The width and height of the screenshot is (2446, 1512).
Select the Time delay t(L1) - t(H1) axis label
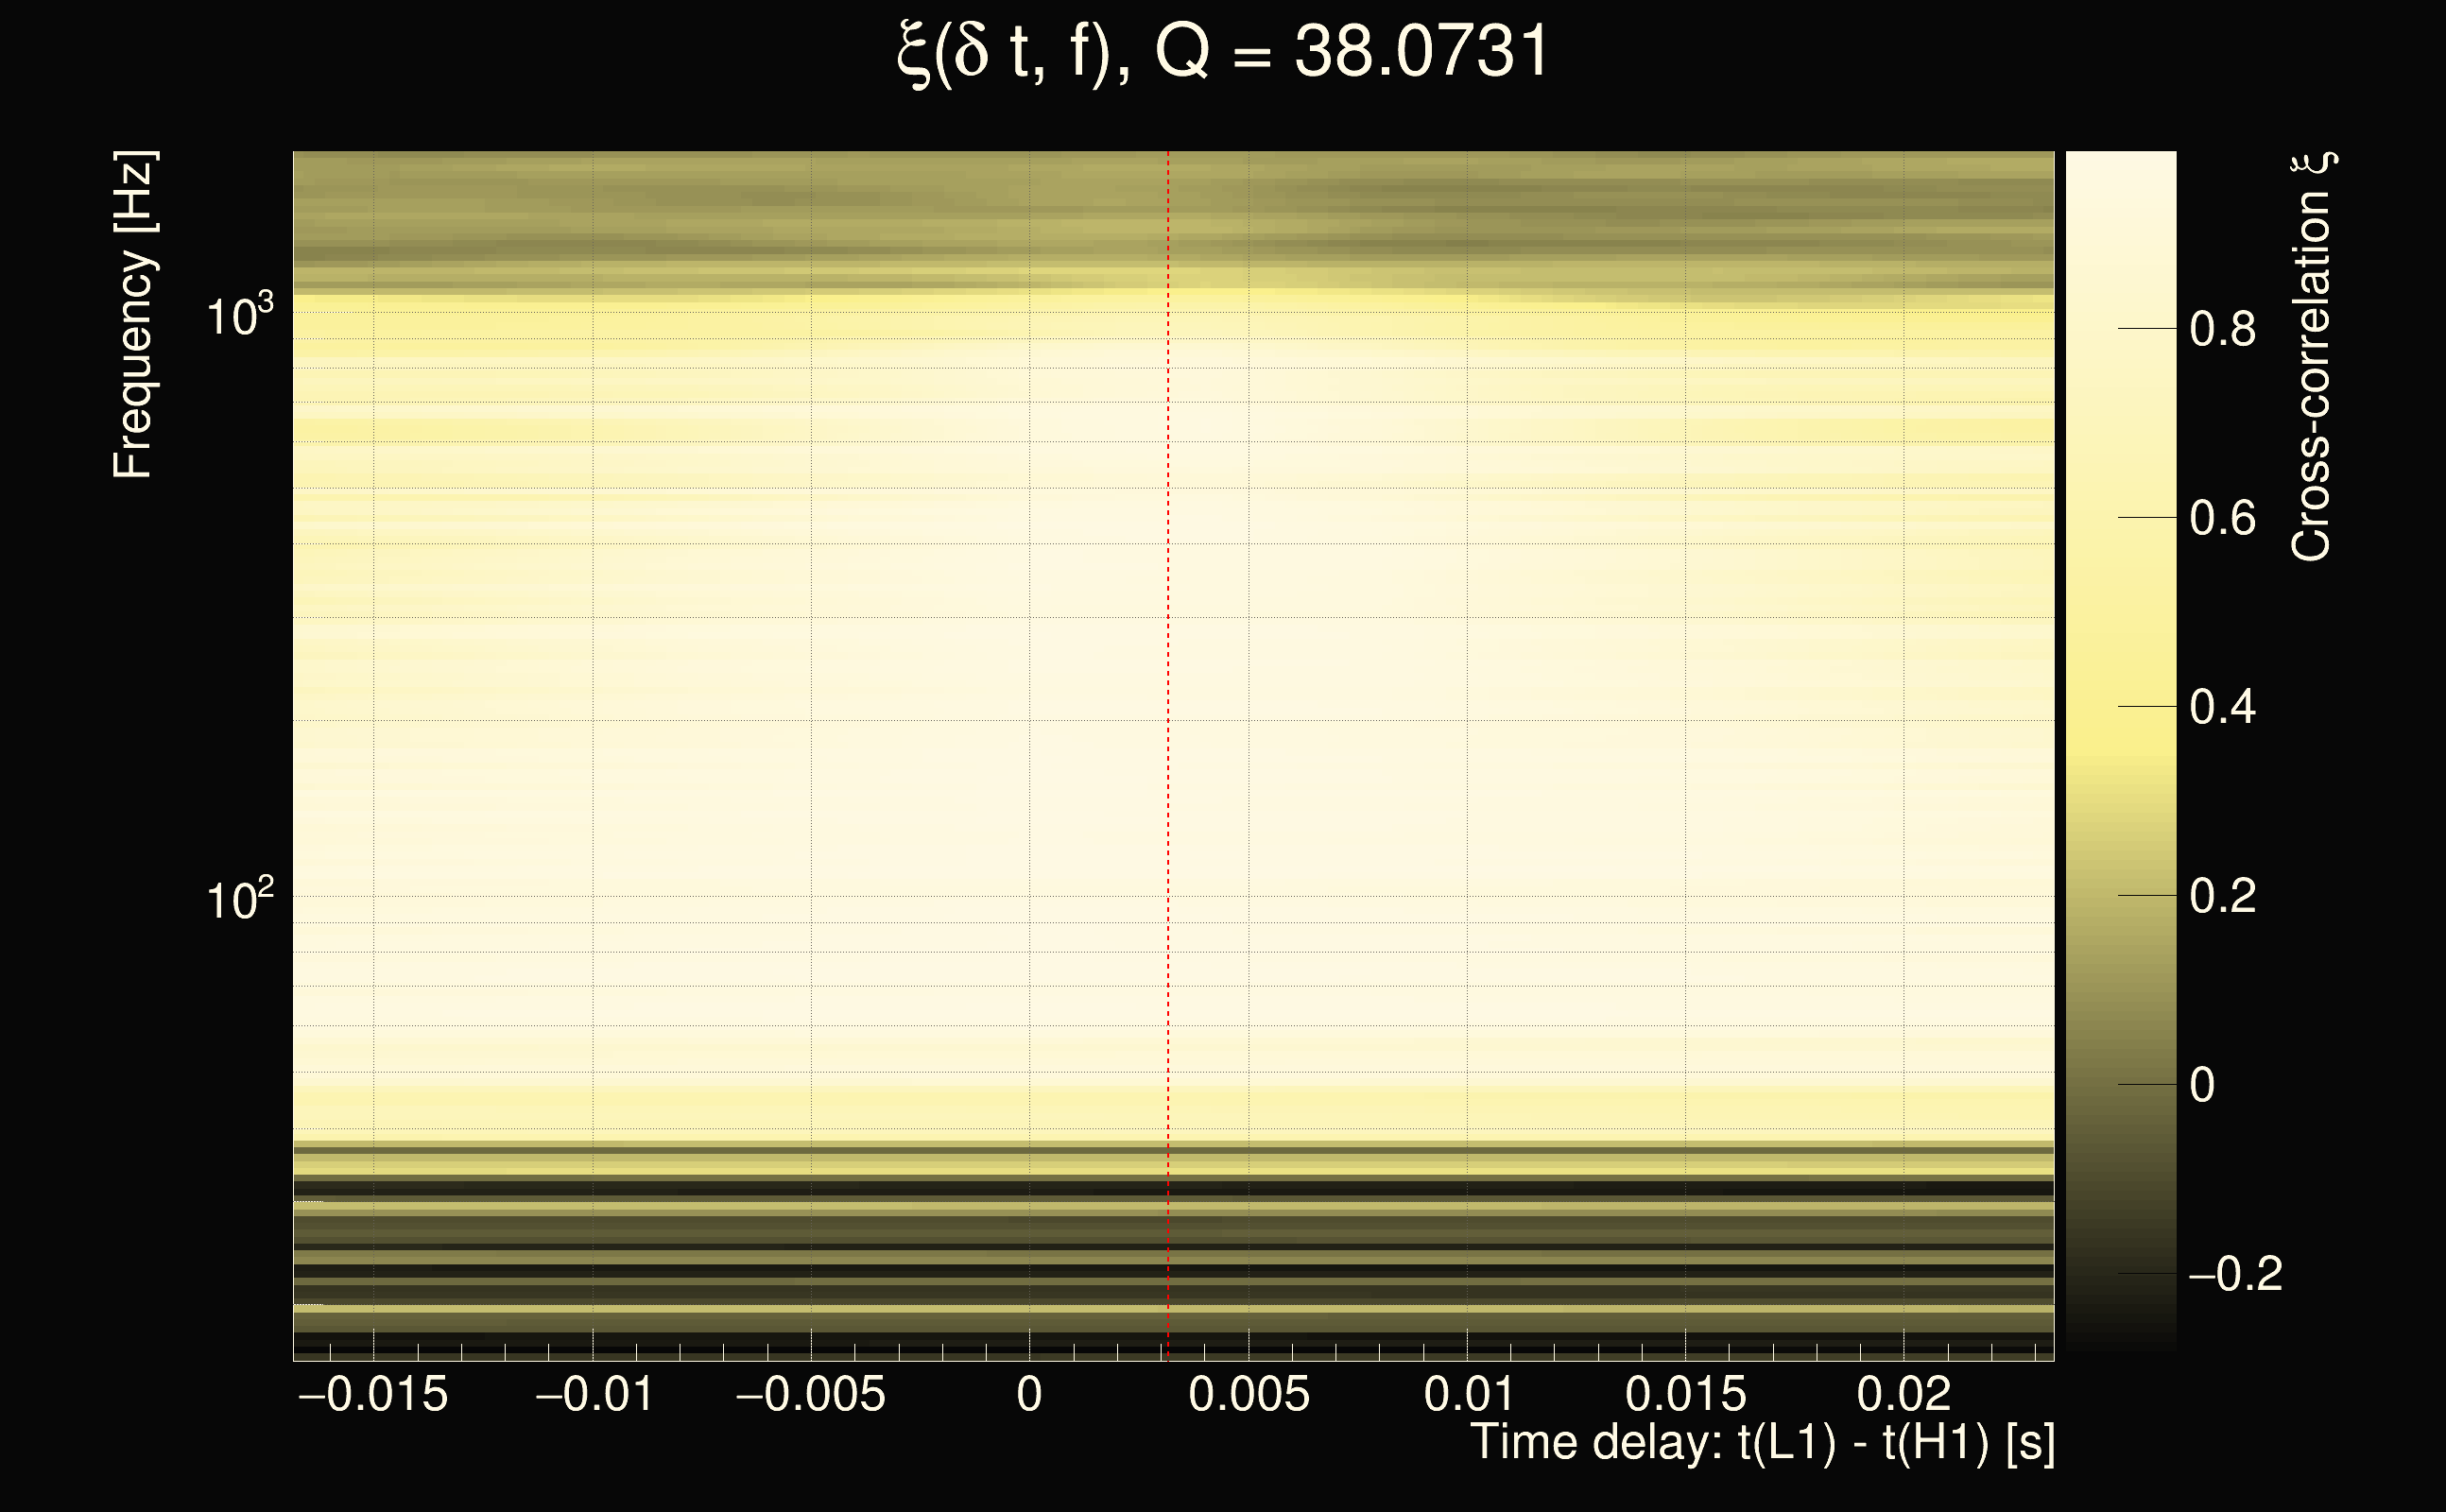point(1762,1443)
